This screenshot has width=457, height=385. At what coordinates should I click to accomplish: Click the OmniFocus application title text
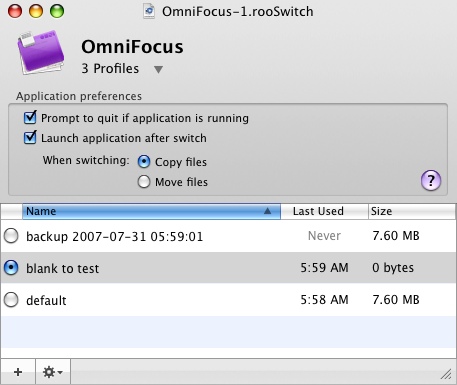pos(132,47)
